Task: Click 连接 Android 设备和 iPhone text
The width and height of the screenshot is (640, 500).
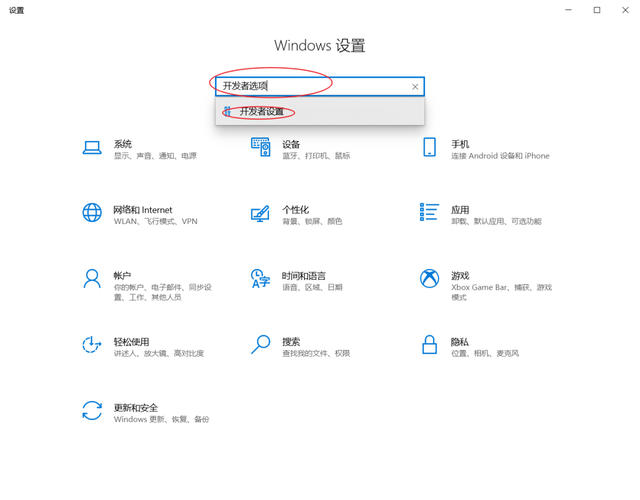Action: click(x=500, y=156)
